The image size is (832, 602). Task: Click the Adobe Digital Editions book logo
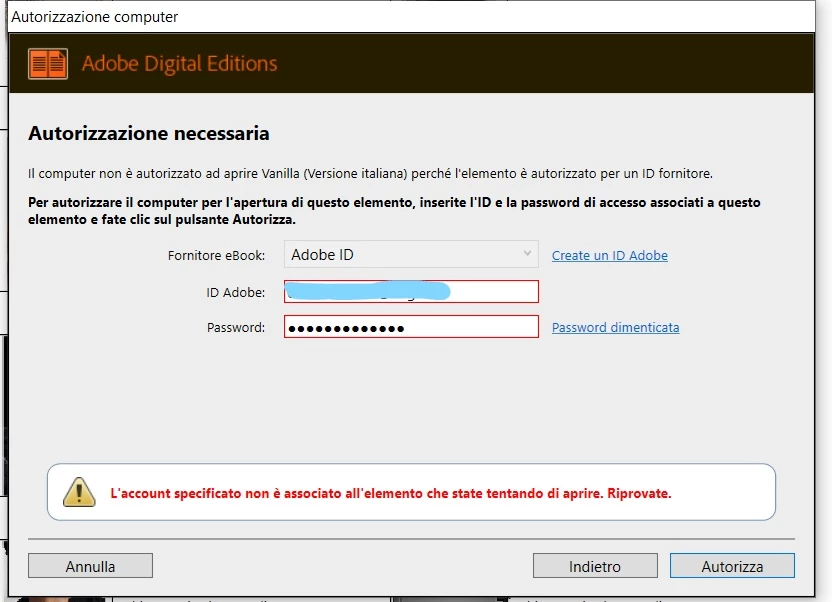click(x=48, y=64)
